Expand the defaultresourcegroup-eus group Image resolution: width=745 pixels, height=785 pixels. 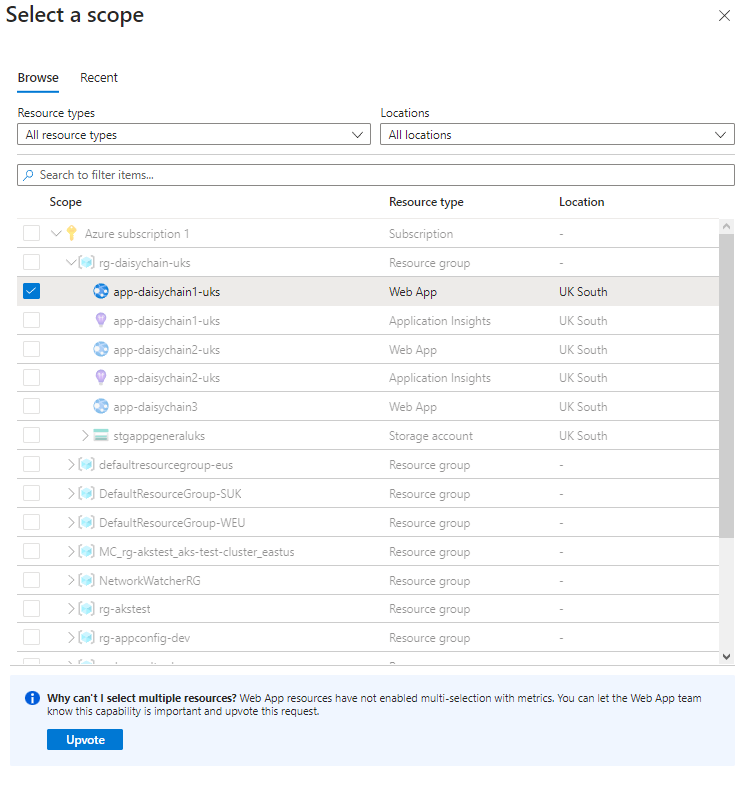[x=71, y=464]
